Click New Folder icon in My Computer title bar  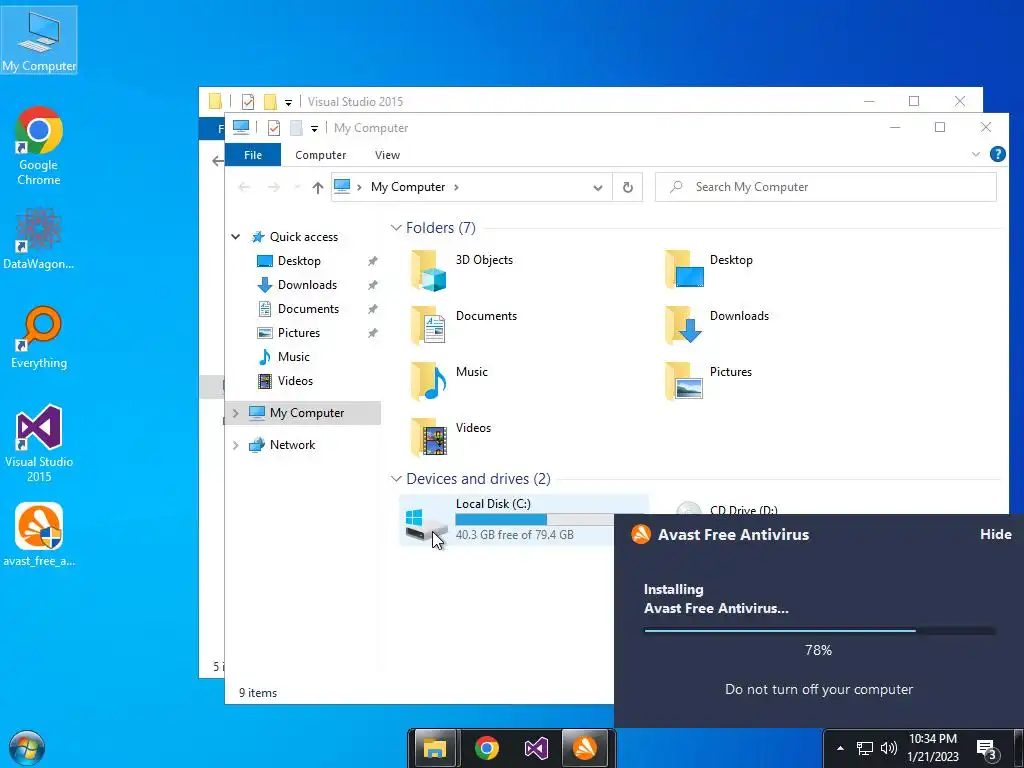click(x=296, y=127)
